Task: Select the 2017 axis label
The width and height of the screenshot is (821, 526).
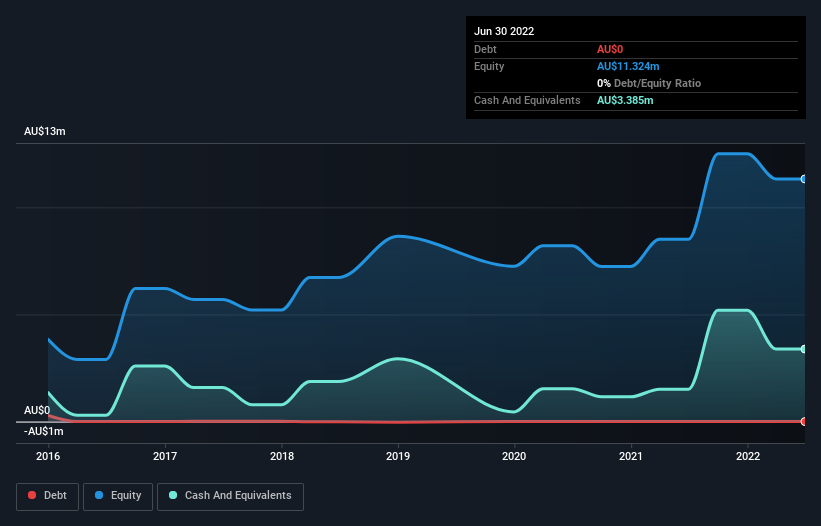Action: click(165, 456)
